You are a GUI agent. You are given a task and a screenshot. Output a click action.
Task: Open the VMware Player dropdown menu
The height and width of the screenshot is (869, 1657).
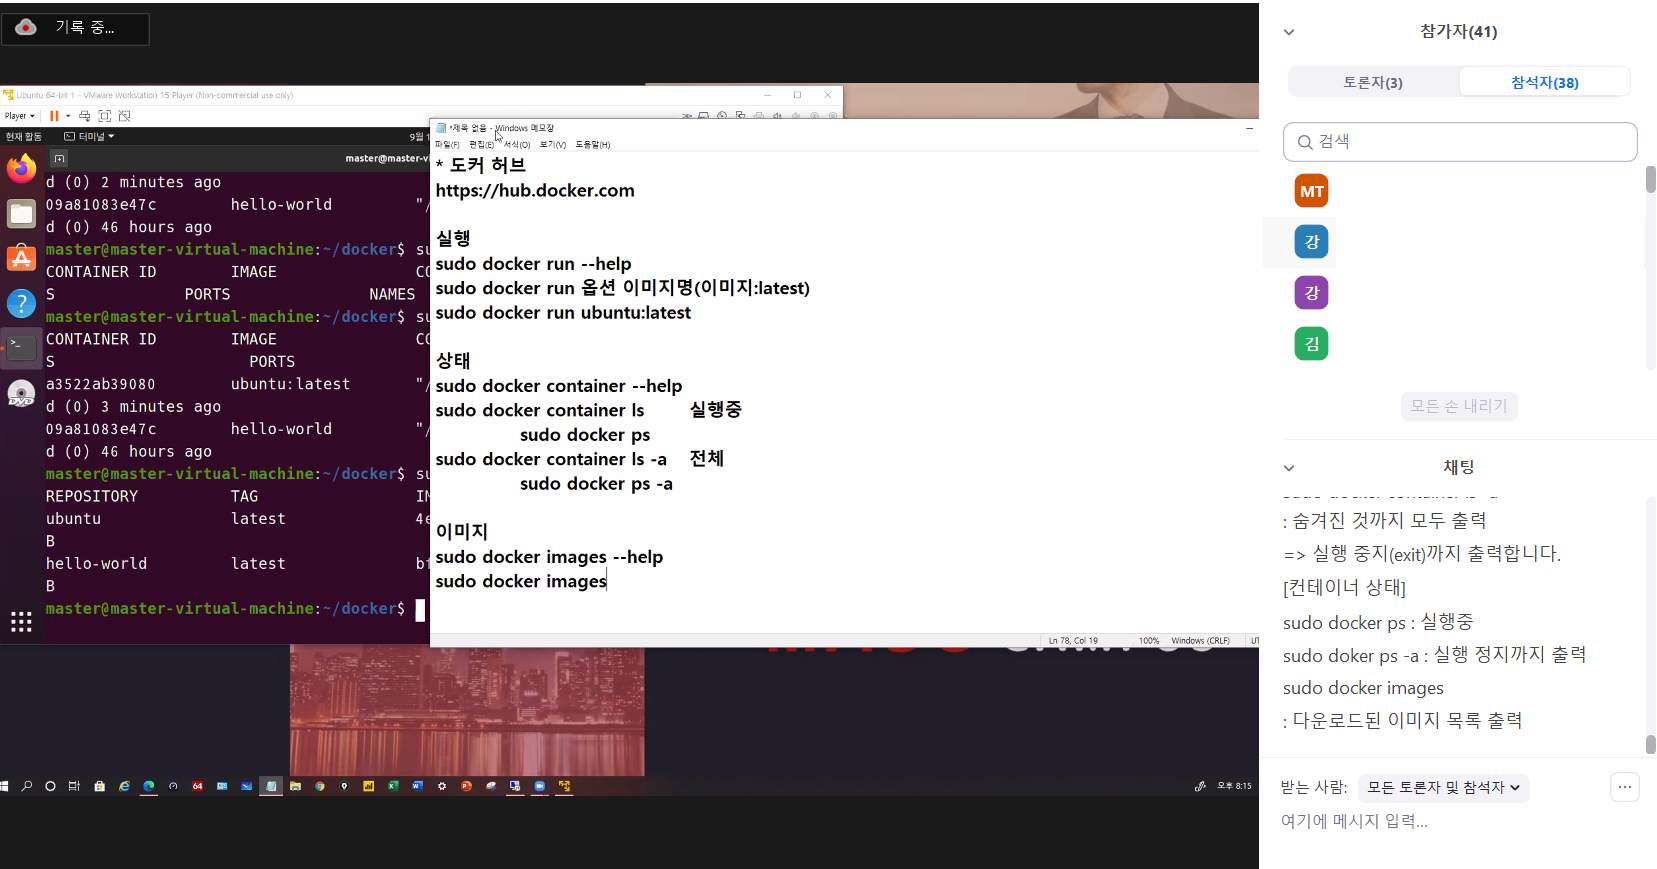tap(19, 116)
